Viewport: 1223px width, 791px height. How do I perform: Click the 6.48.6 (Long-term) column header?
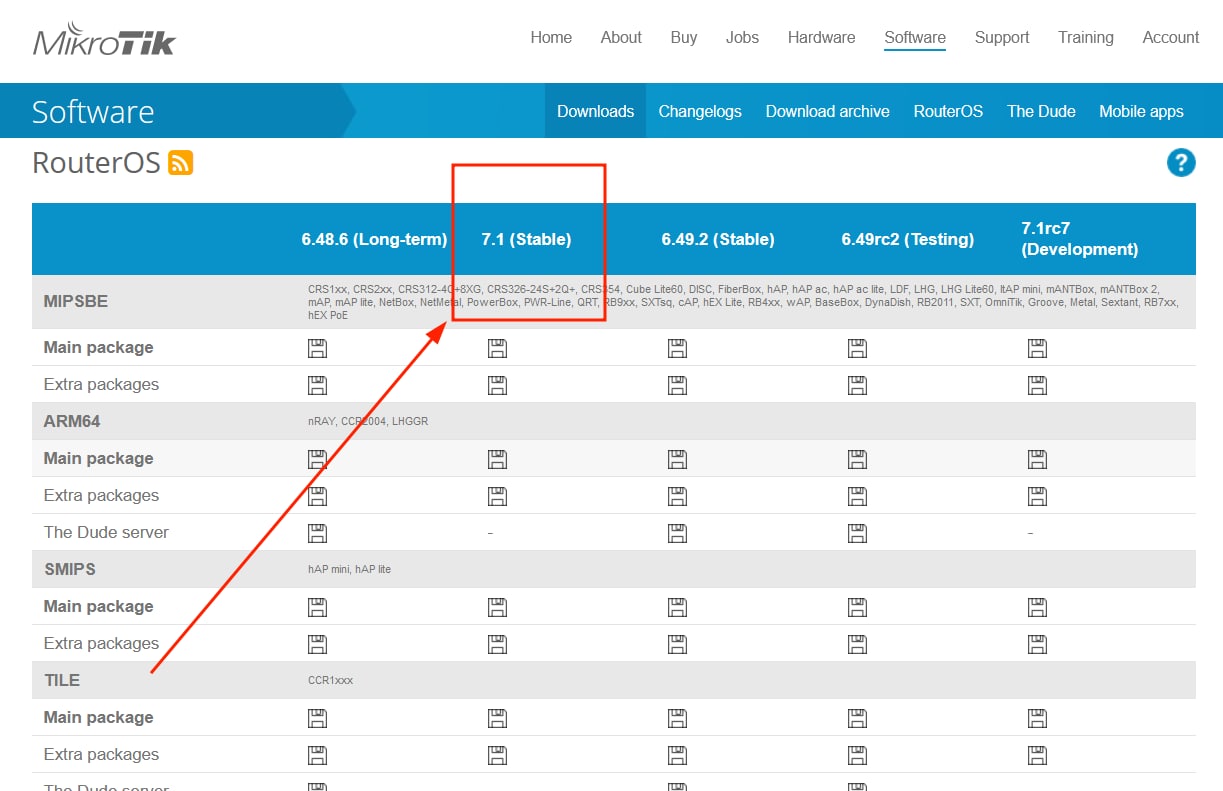click(374, 239)
